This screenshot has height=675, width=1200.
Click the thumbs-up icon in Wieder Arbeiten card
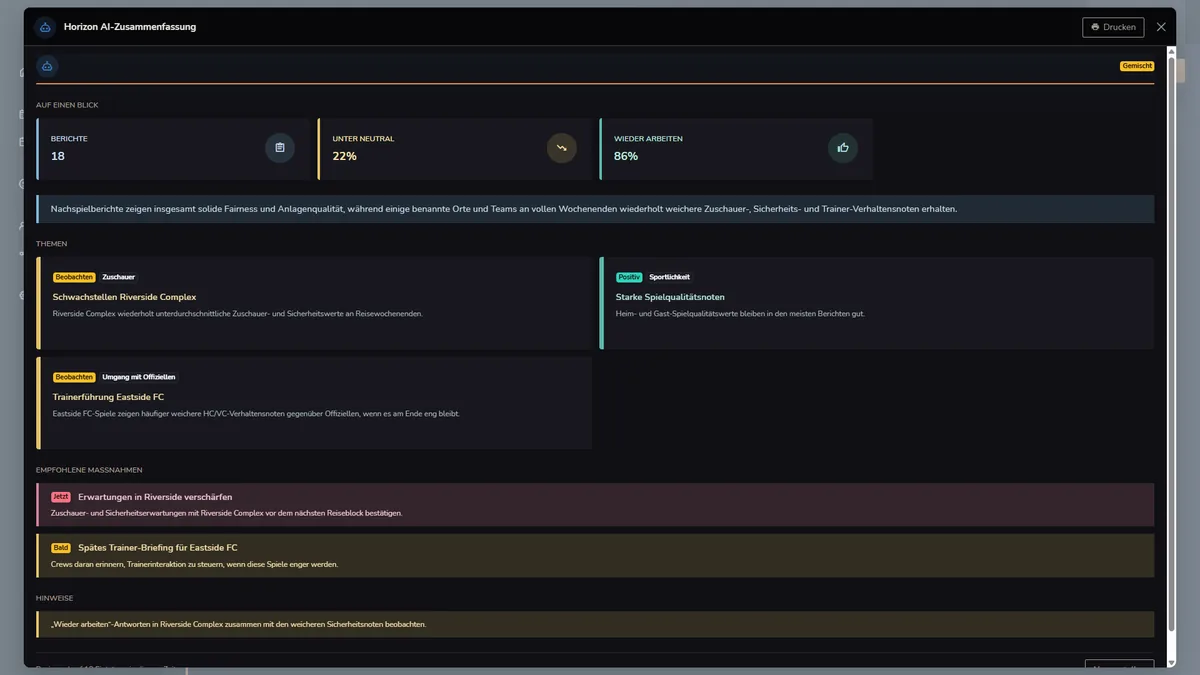[843, 148]
